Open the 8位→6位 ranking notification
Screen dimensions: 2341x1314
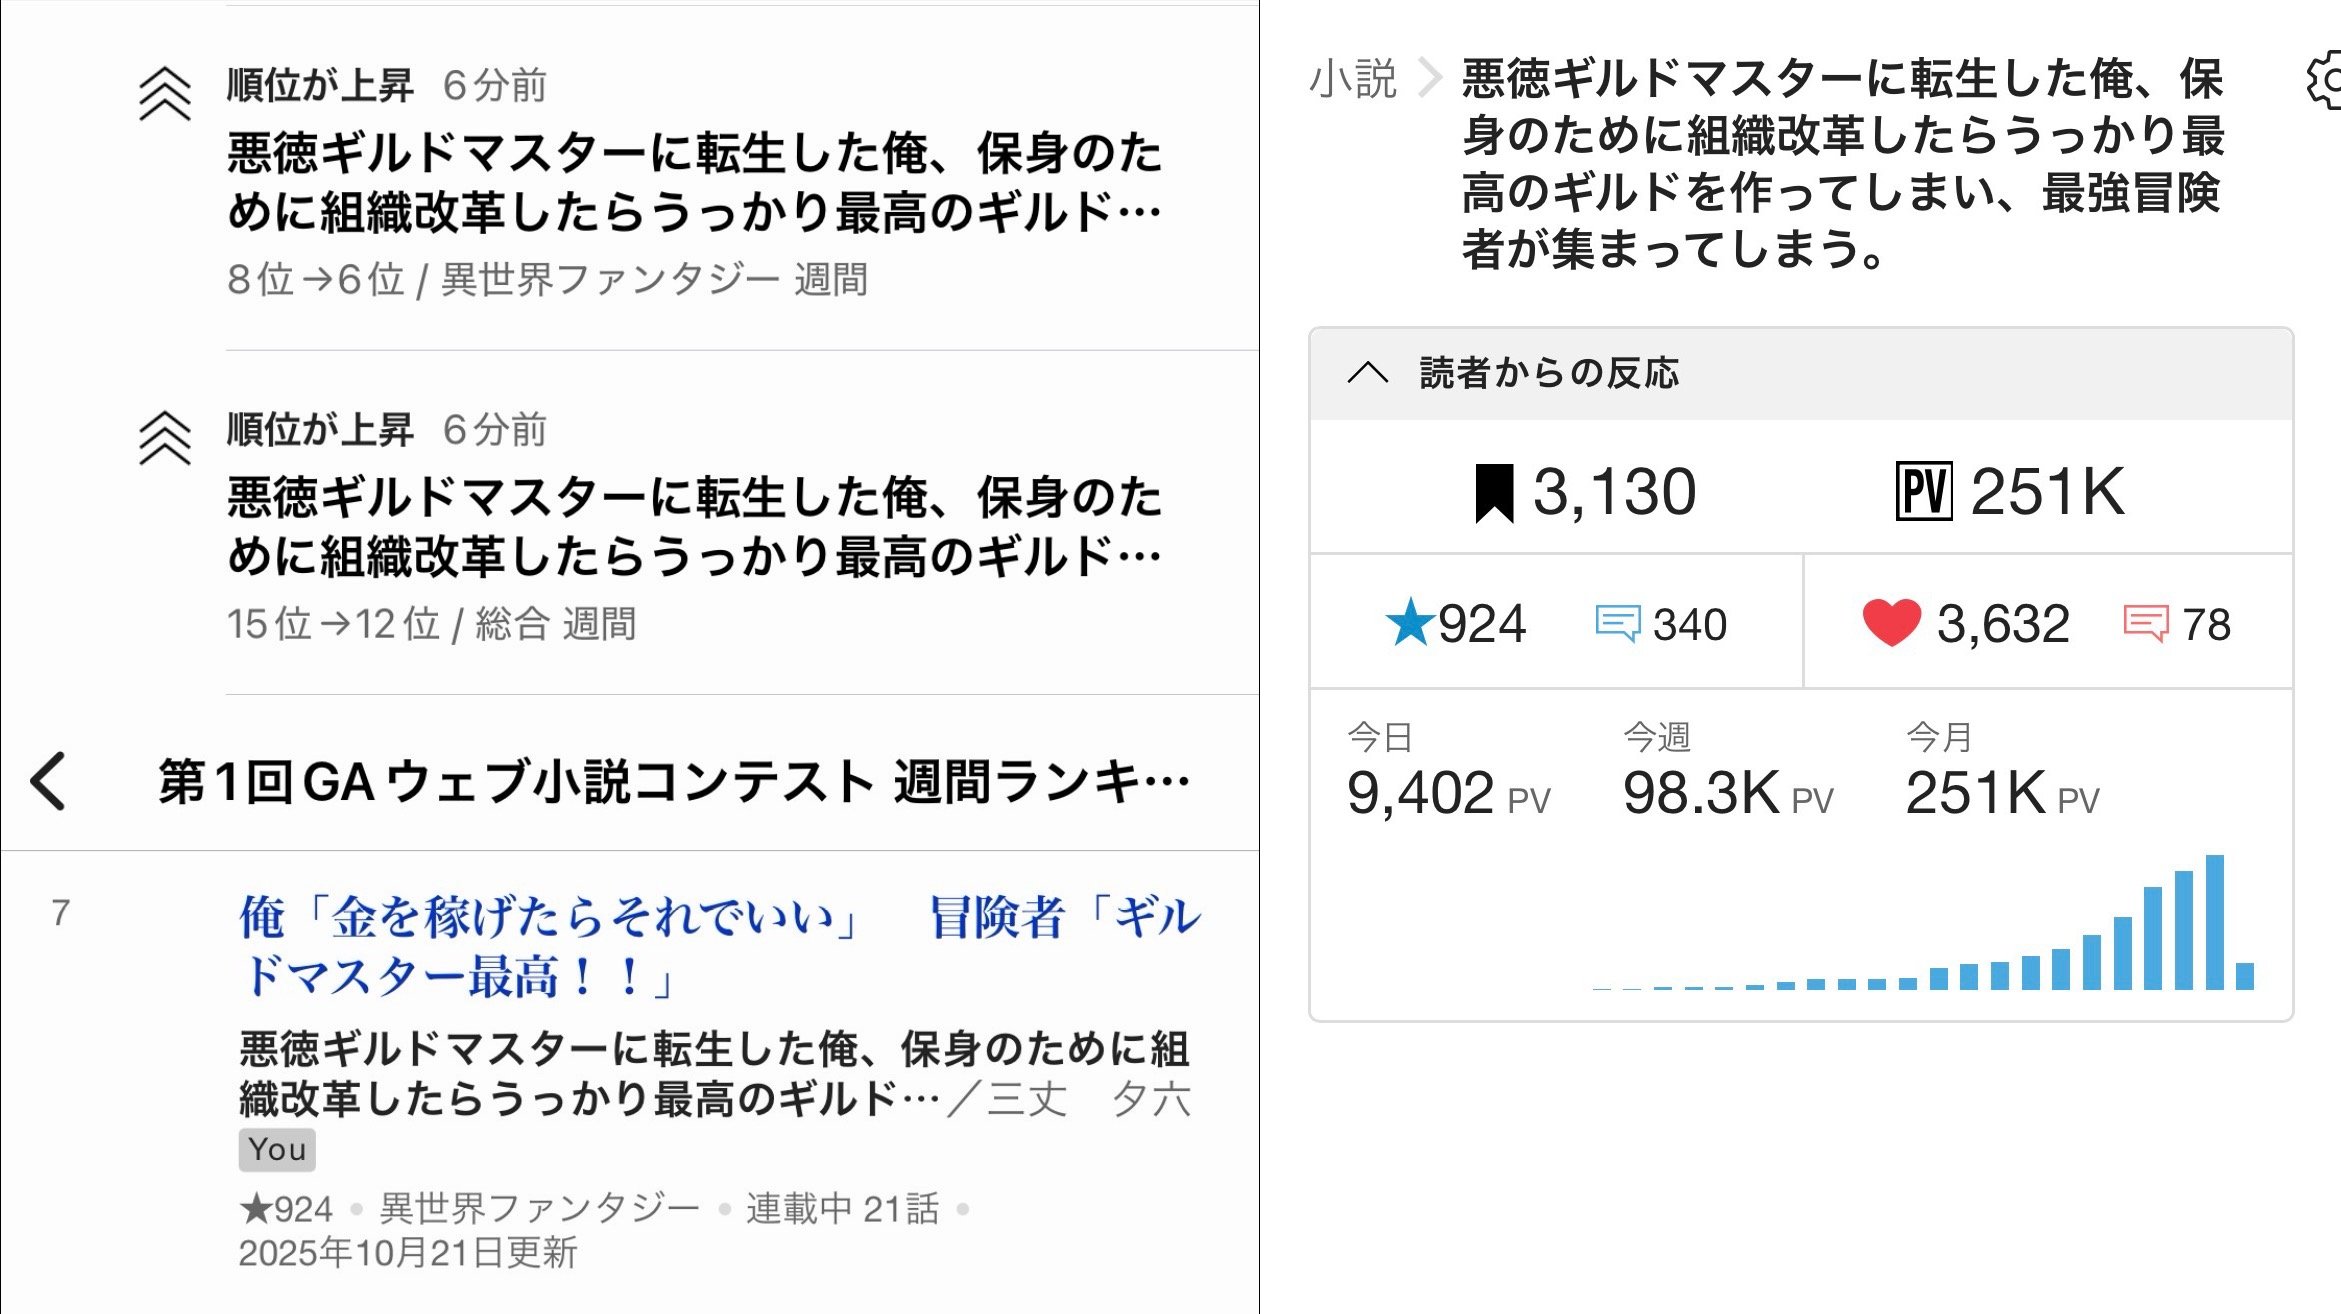[694, 182]
